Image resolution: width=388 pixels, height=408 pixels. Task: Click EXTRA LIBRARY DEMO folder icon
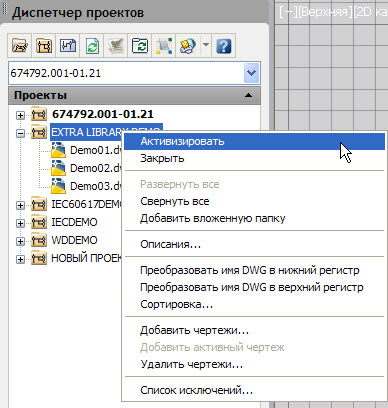pyautogui.click(x=39, y=132)
